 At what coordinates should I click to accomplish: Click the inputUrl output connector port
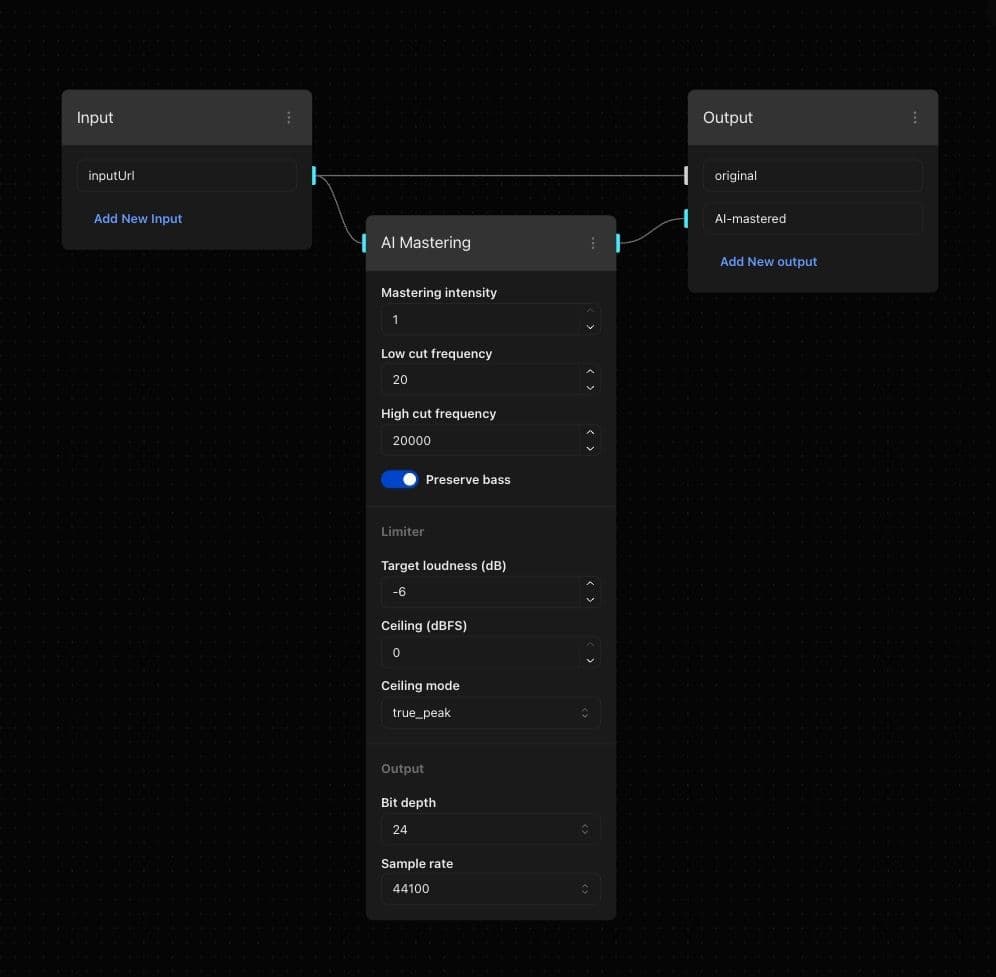pos(314,176)
